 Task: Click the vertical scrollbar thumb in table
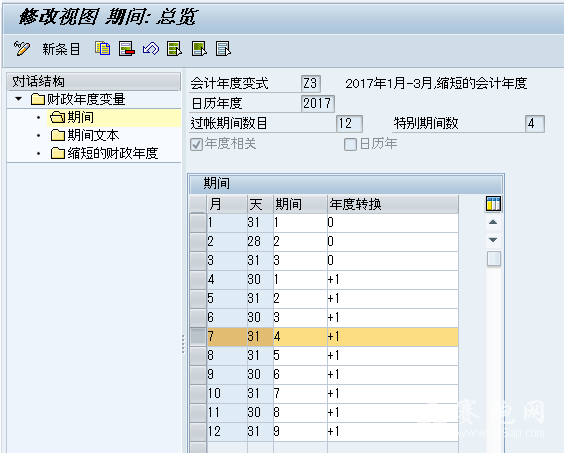click(494, 259)
